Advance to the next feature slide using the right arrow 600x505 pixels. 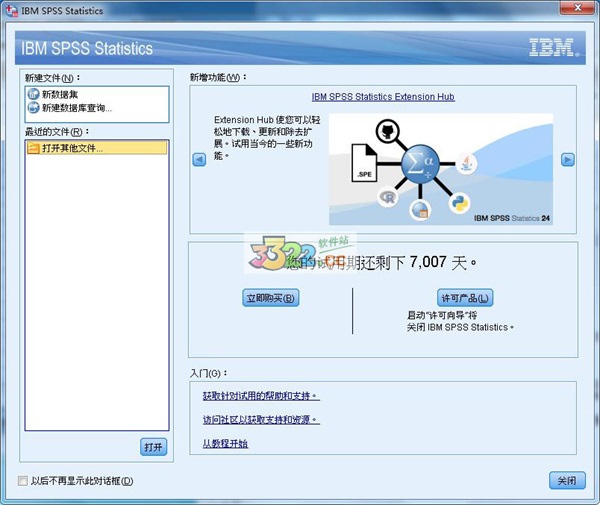coord(568,159)
